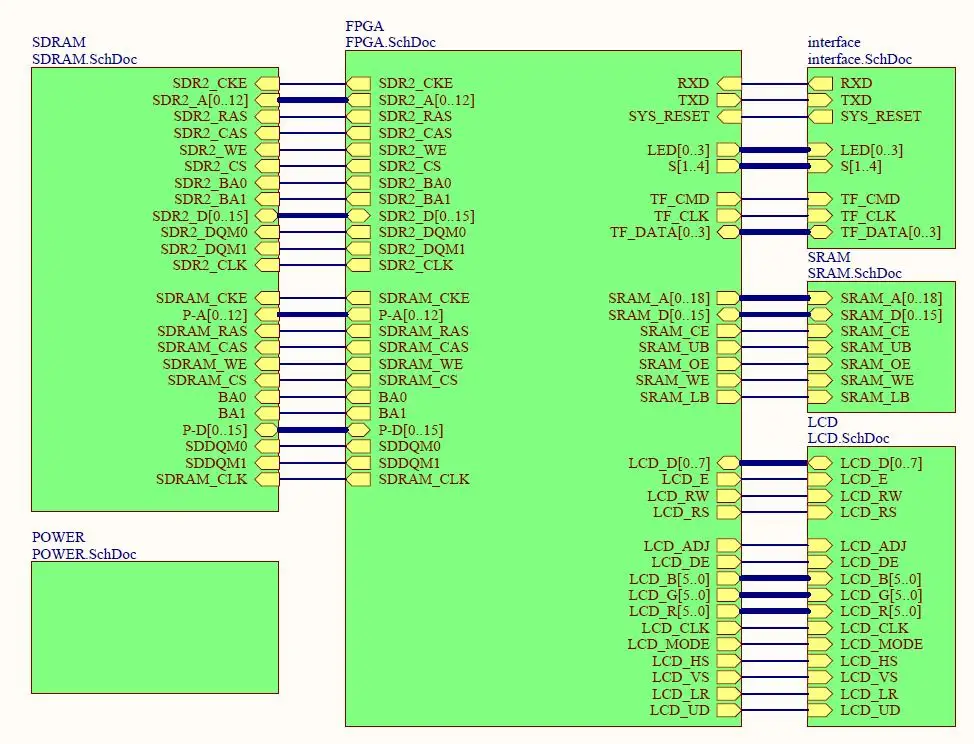Pick the RXD port symbol in interface sheet
This screenshot has height=744, width=974.
coord(821,83)
